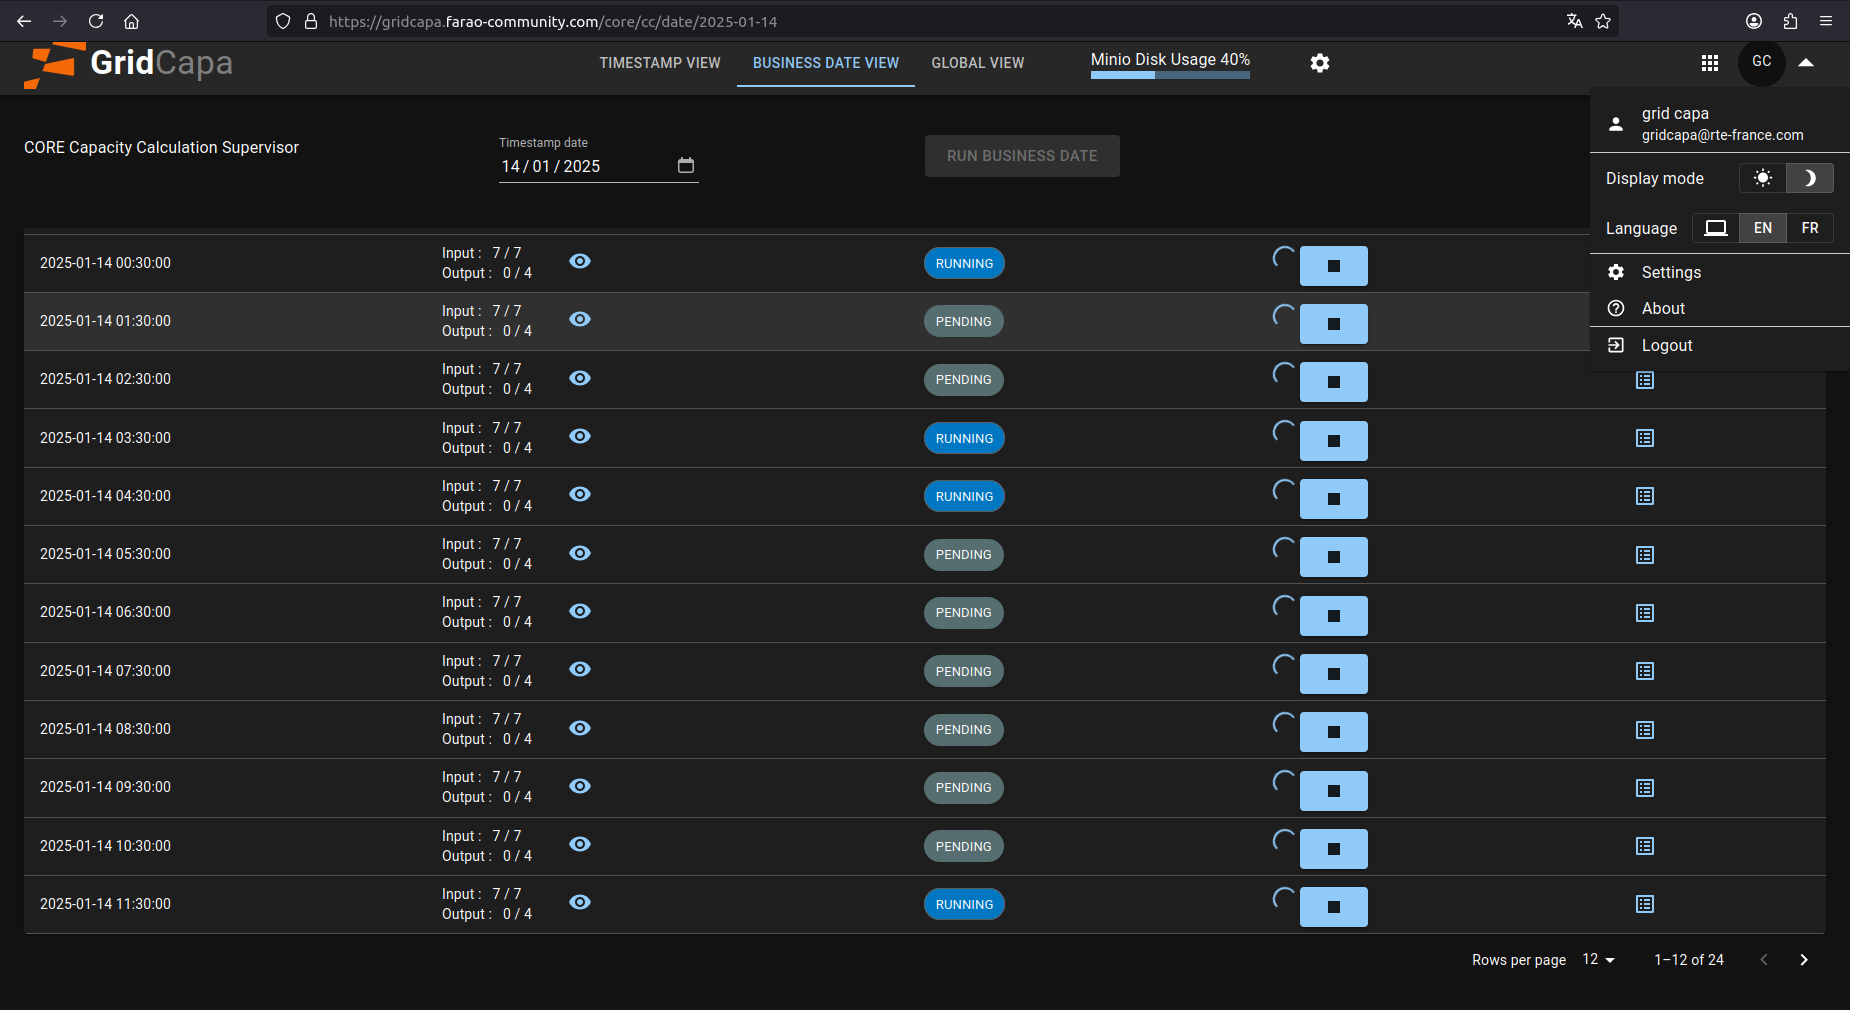Open About from user menu
The width and height of the screenshot is (1850, 1010).
pos(1662,309)
